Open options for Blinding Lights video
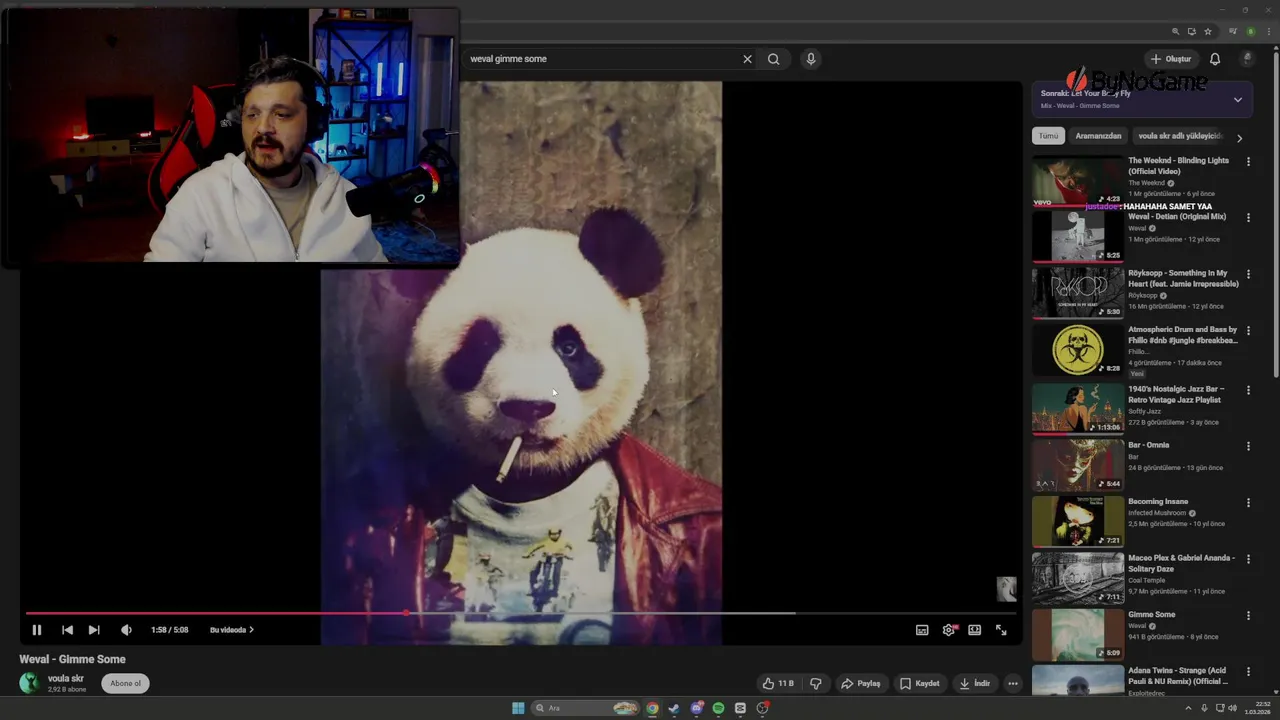Image resolution: width=1280 pixels, height=720 pixels. (1248, 161)
